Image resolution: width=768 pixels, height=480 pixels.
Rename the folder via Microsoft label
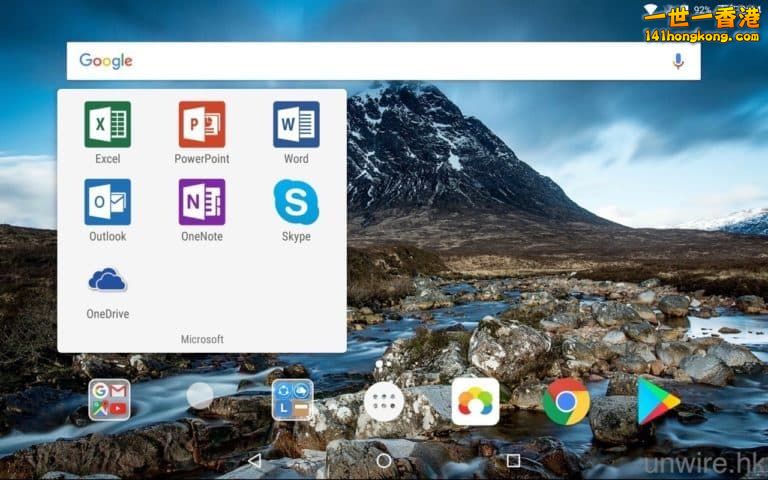point(202,339)
